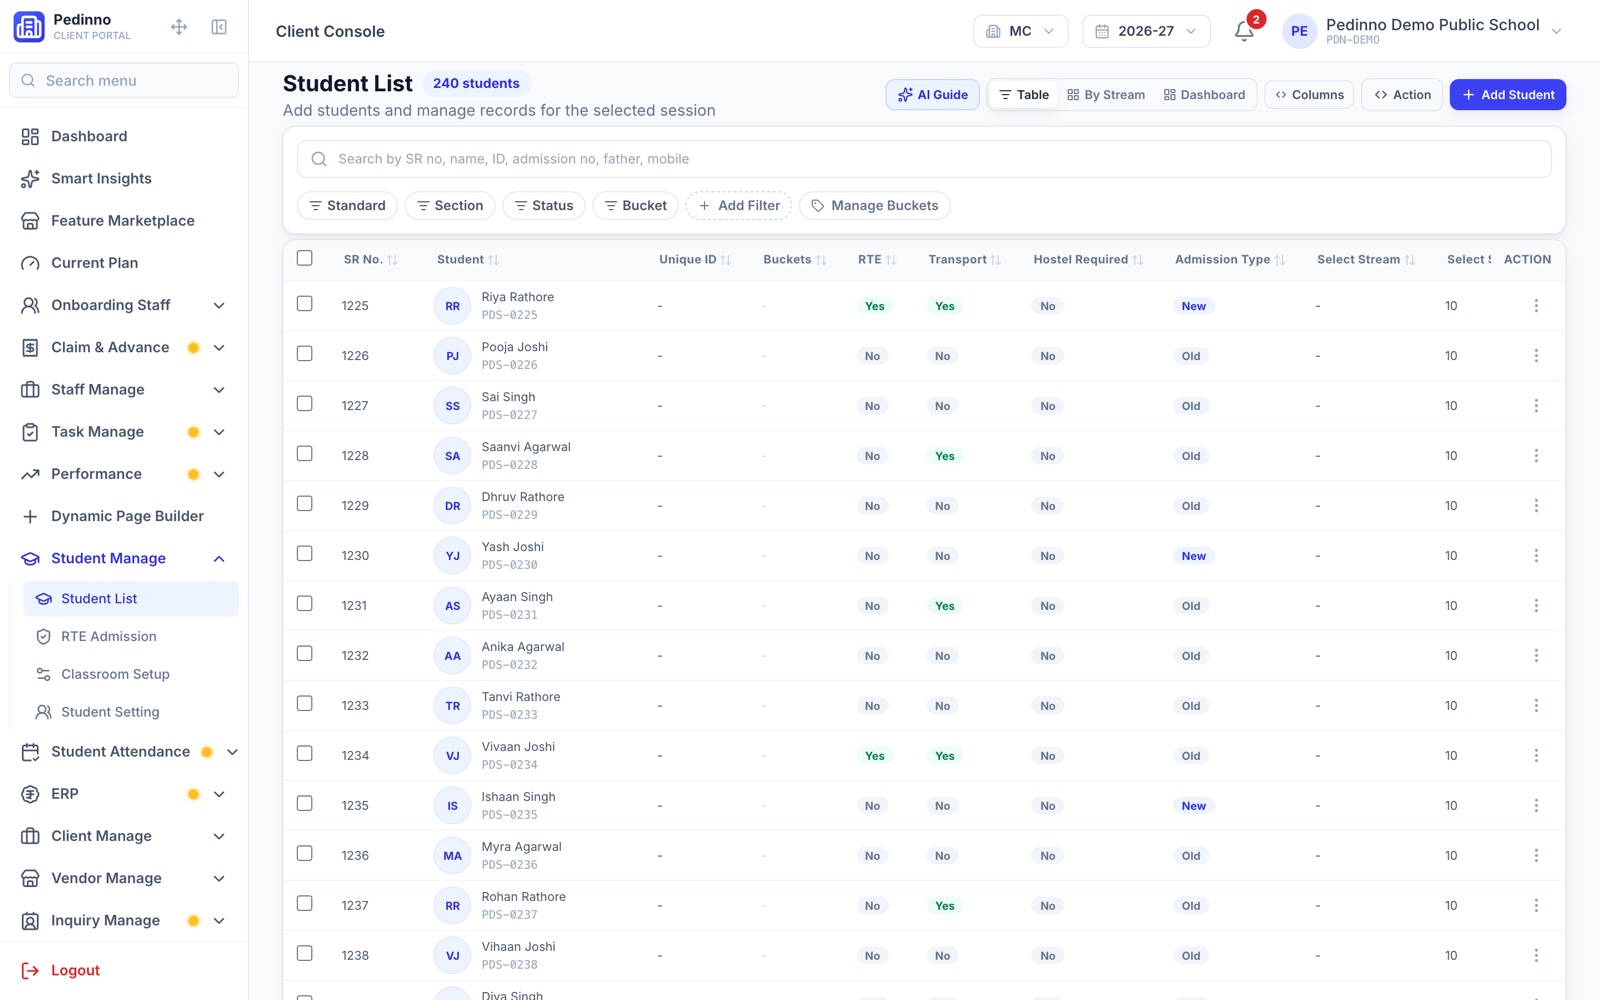The height and width of the screenshot is (1000, 1600).
Task: Sort by Student column arrows
Action: coord(493,260)
